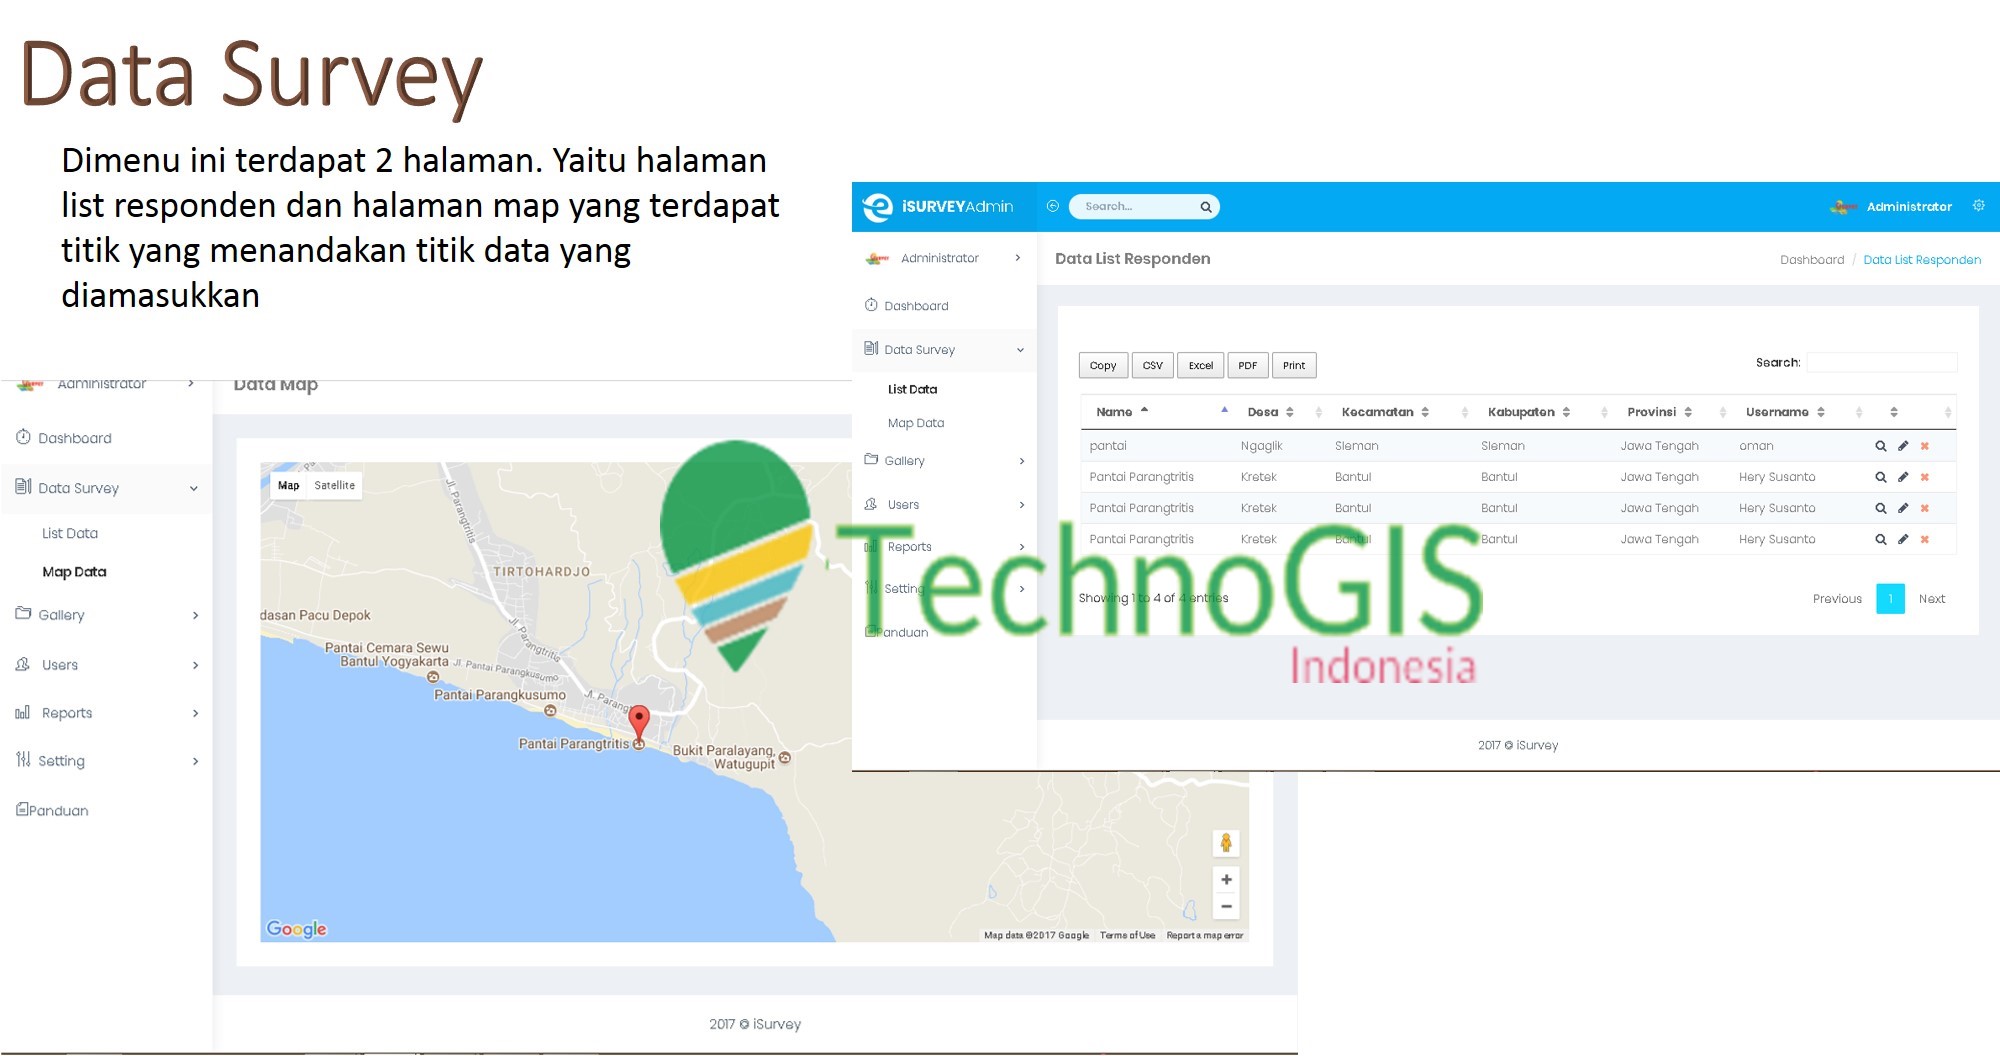2000x1056 pixels.
Task: Open List Data in List Responden sidebar
Action: click(x=912, y=389)
